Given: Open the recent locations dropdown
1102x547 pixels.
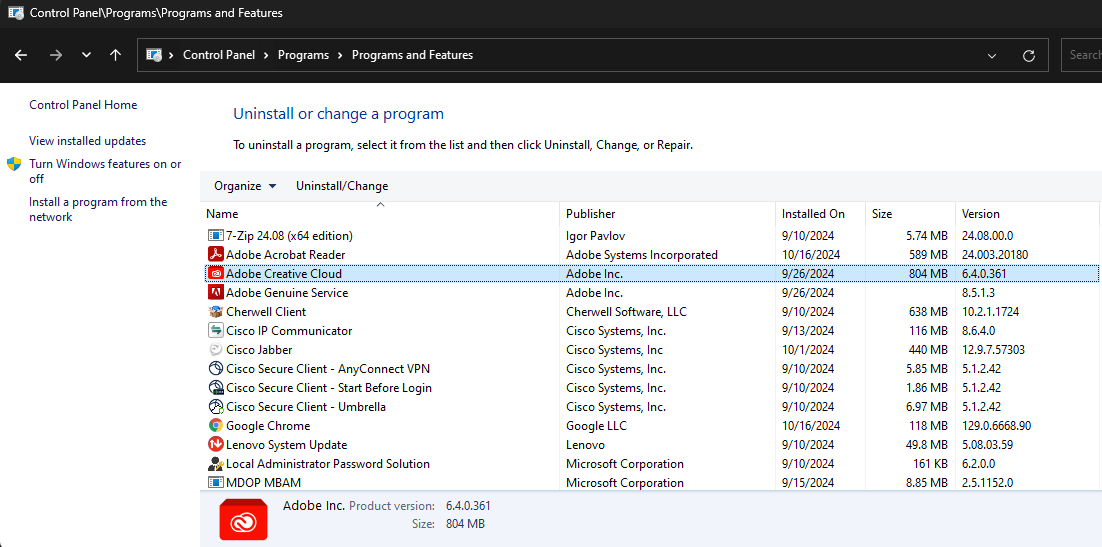Looking at the screenshot, I should click(86, 55).
